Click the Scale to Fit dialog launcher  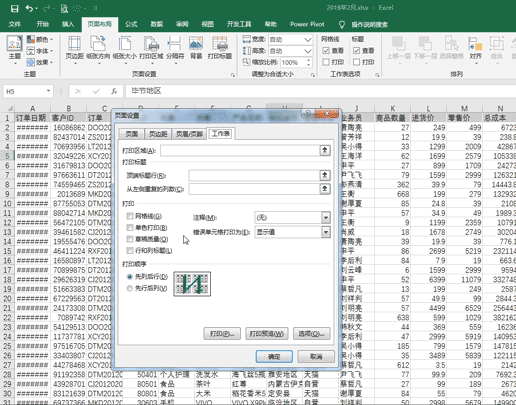click(x=313, y=75)
